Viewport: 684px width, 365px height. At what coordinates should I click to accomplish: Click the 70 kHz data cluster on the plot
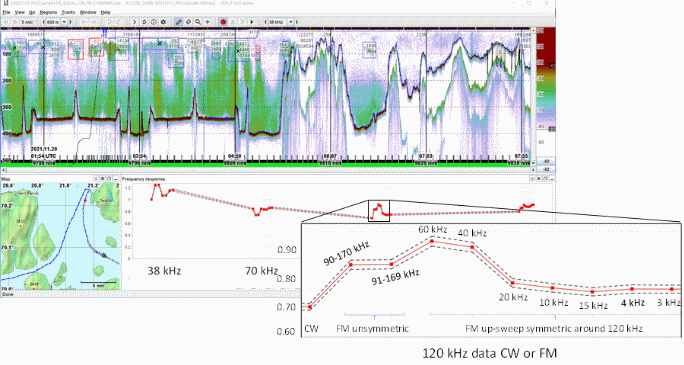tap(263, 211)
